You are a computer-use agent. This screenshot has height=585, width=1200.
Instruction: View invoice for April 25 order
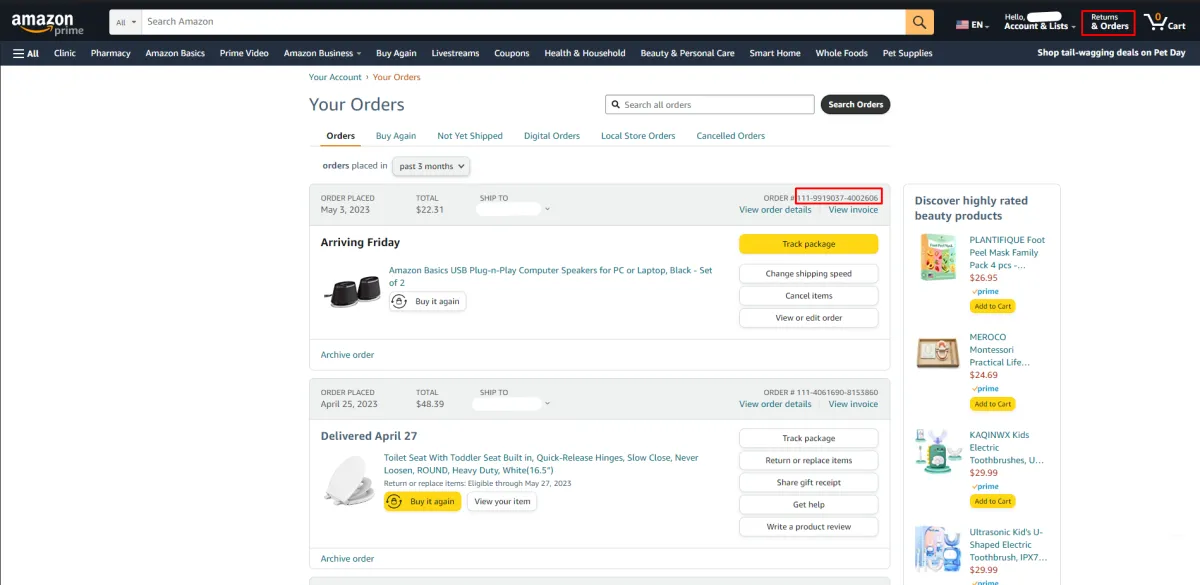pos(853,404)
